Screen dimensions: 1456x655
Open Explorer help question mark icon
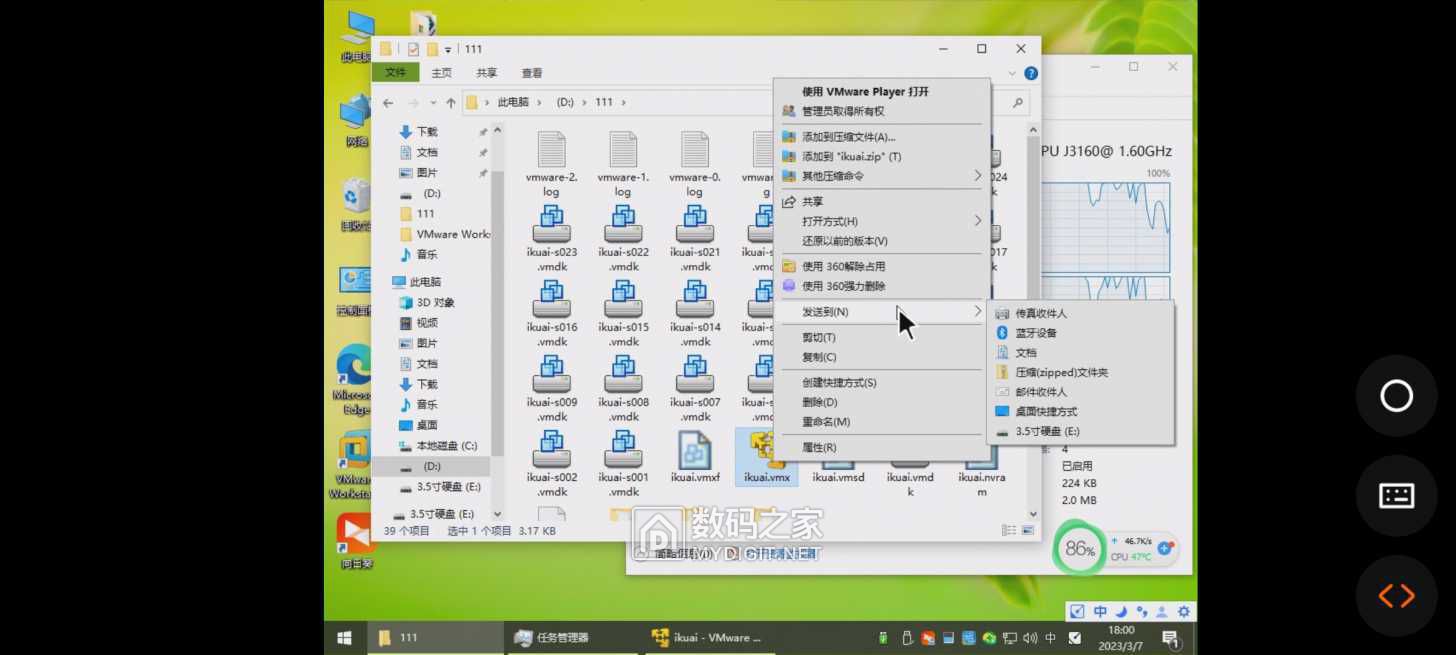[x=1031, y=73]
